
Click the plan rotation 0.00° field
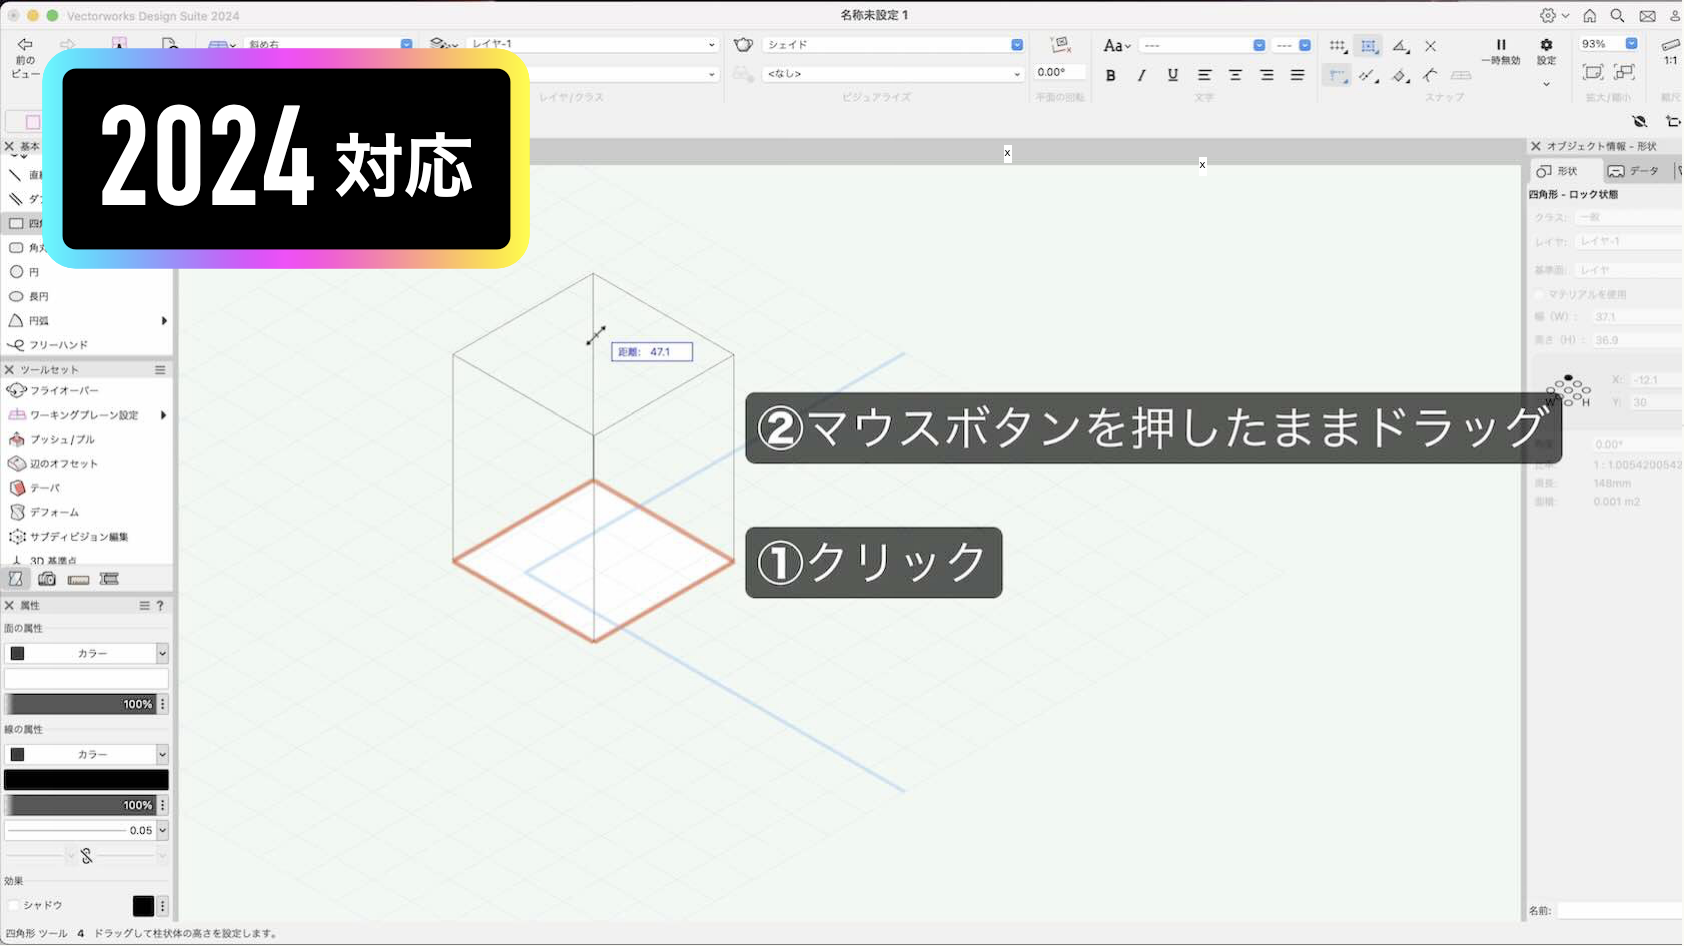point(1060,72)
